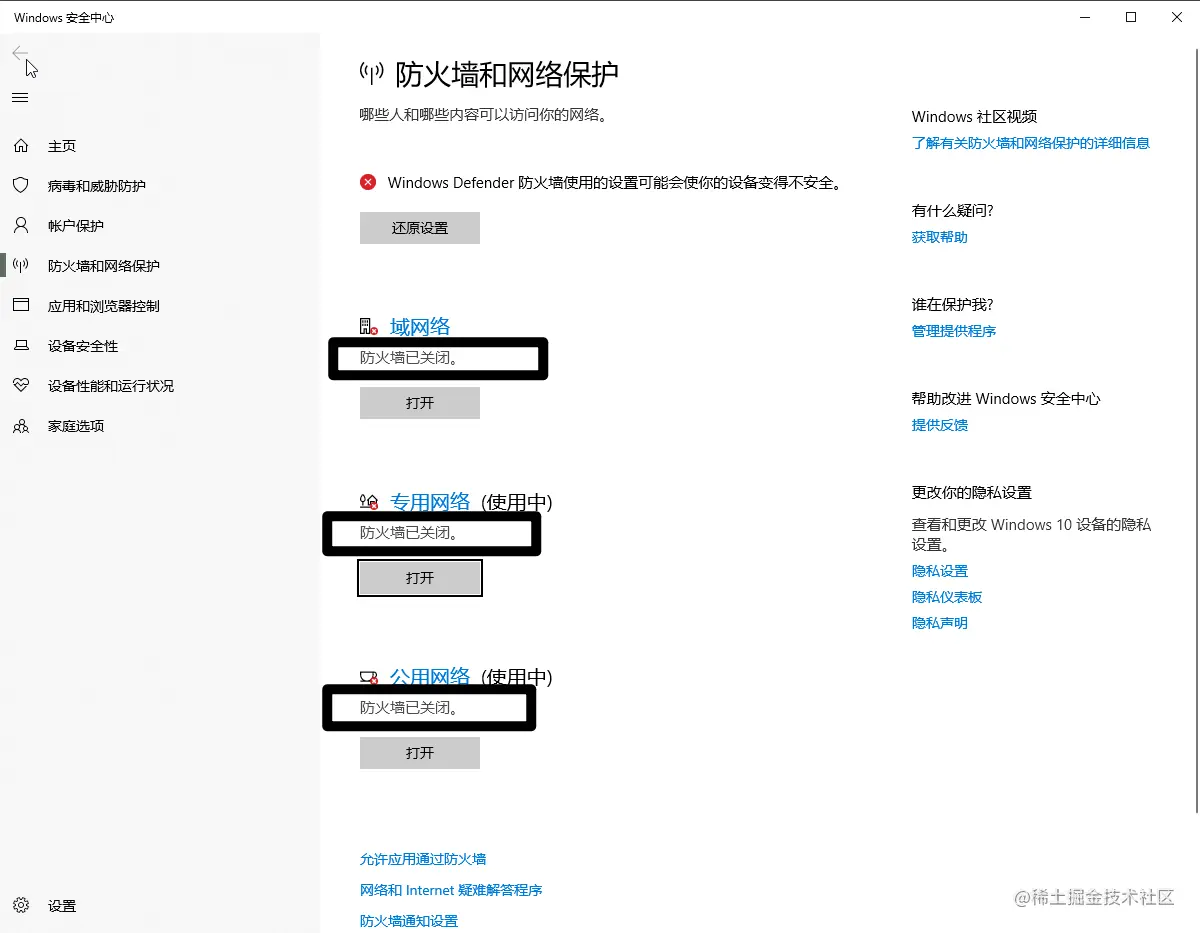The height and width of the screenshot is (933, 1200).
Task: Click the domain network building icon
Action: coord(369,326)
